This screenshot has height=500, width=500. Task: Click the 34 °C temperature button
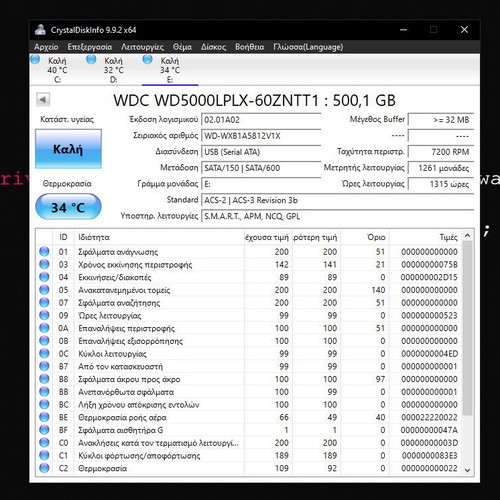coord(68,207)
